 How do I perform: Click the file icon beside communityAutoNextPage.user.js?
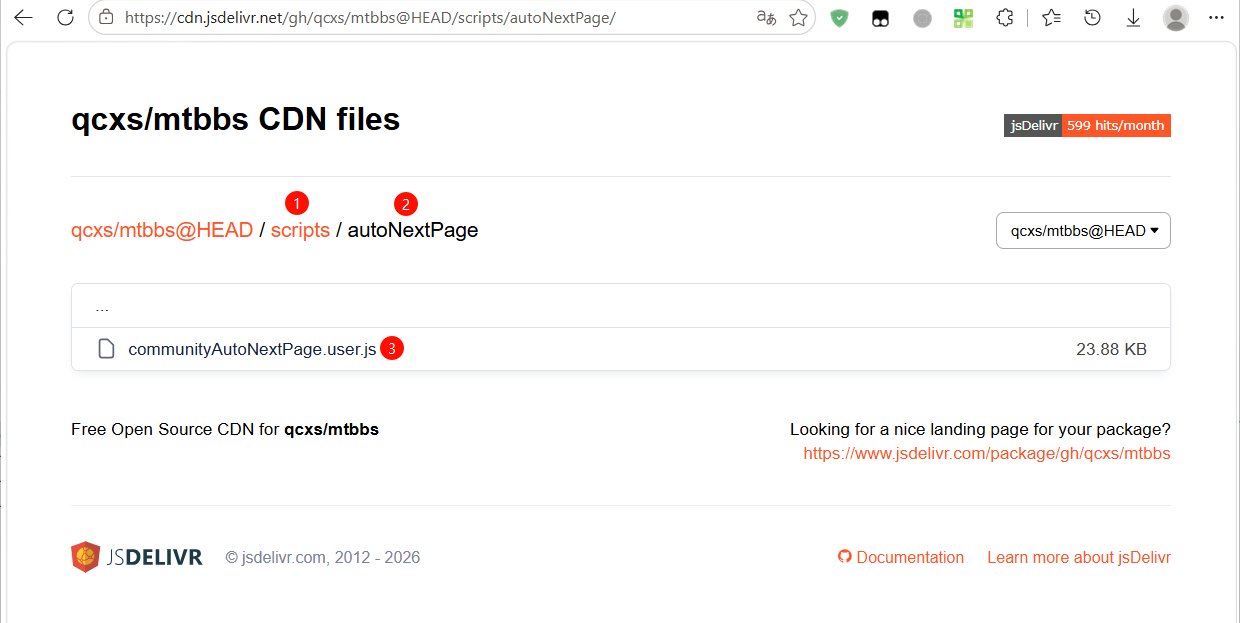click(106, 349)
